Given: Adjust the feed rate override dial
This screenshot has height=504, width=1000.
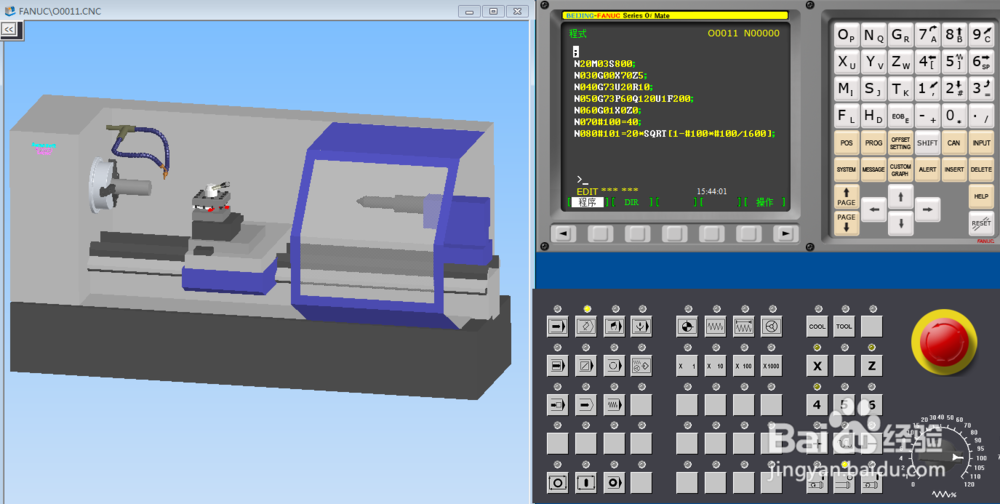Looking at the screenshot, I should coord(939,457).
